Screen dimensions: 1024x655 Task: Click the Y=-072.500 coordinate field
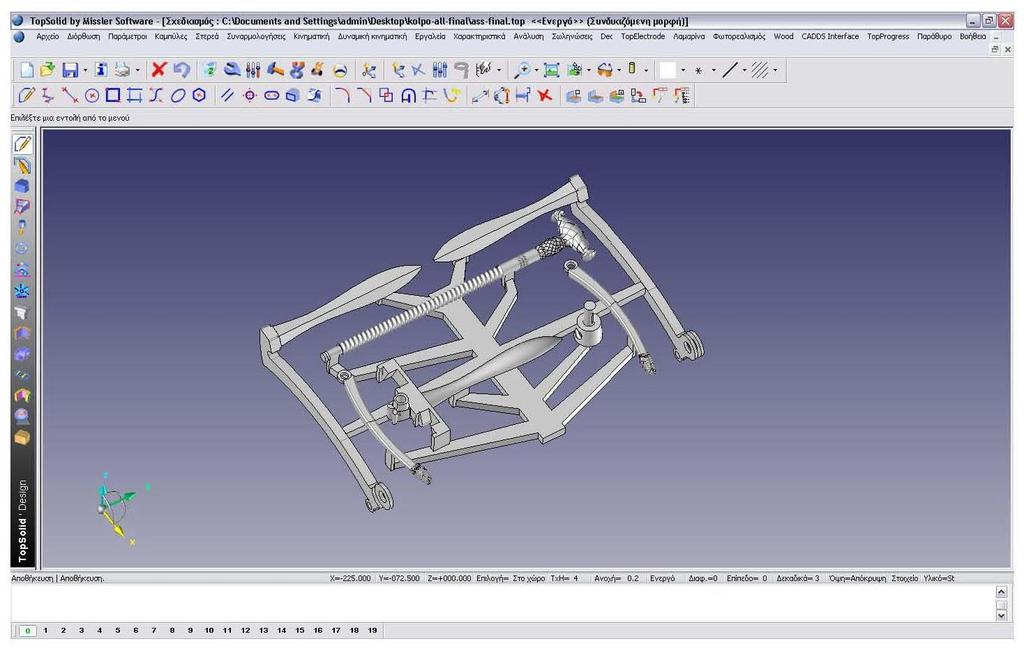399,579
